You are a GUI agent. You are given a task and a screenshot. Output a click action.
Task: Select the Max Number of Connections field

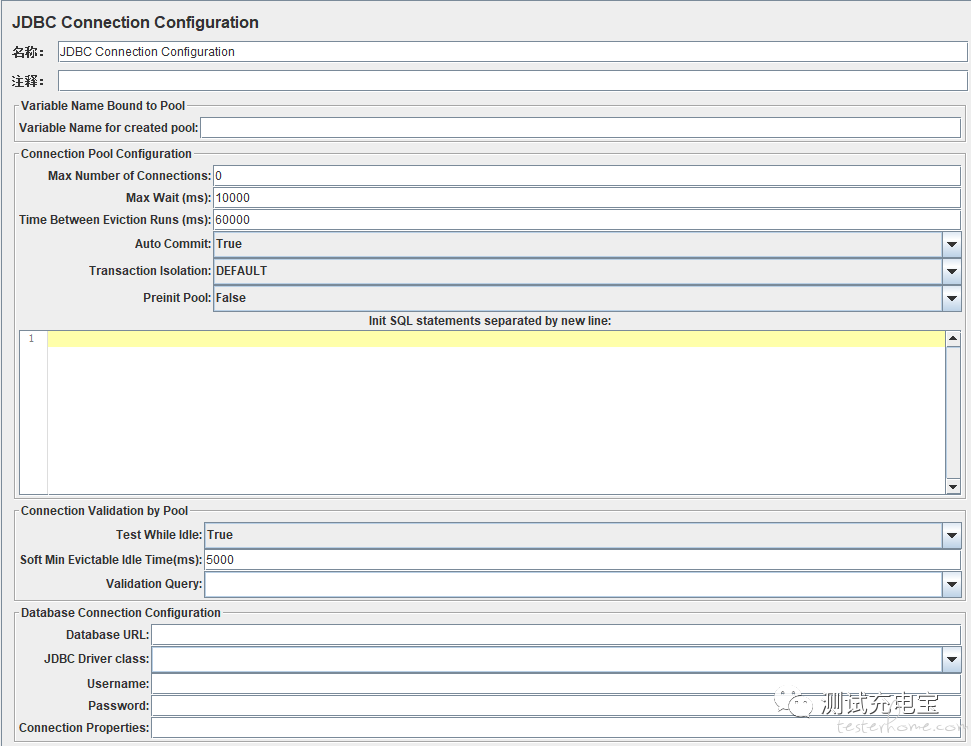(x=587, y=176)
